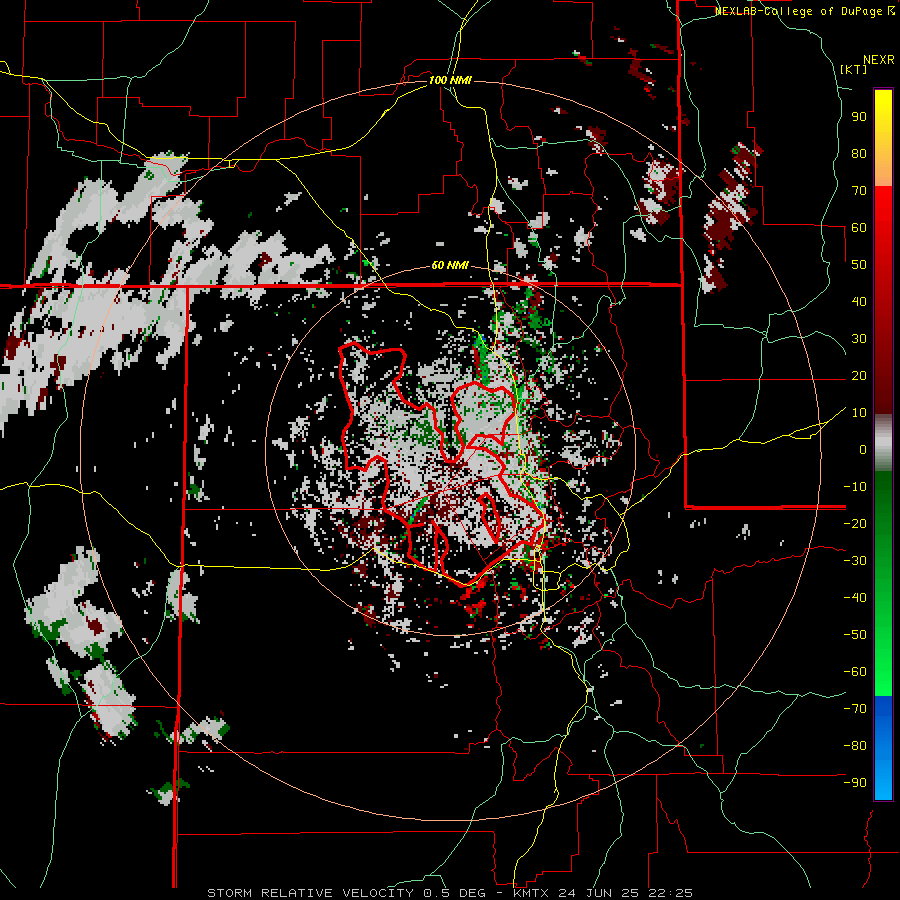Click the 70 label on velocity scale

coord(859,191)
